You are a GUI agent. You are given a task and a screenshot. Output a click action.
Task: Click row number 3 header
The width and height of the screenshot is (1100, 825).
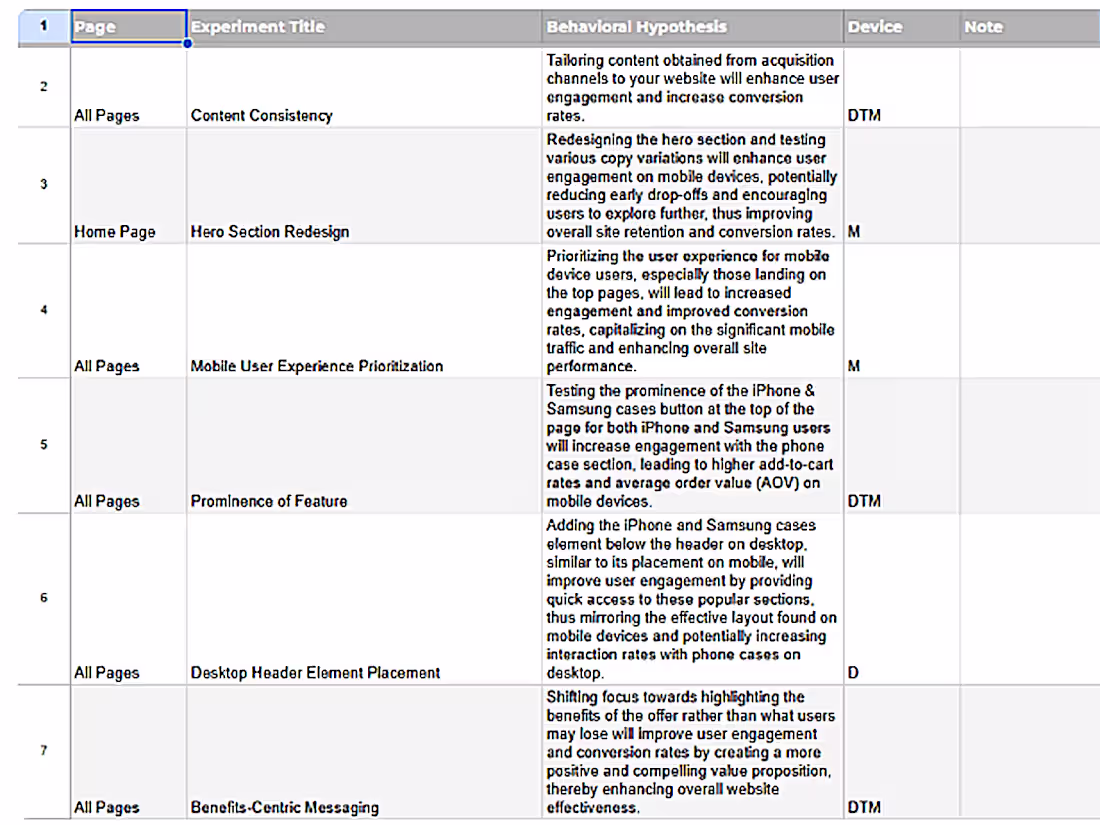pos(43,185)
